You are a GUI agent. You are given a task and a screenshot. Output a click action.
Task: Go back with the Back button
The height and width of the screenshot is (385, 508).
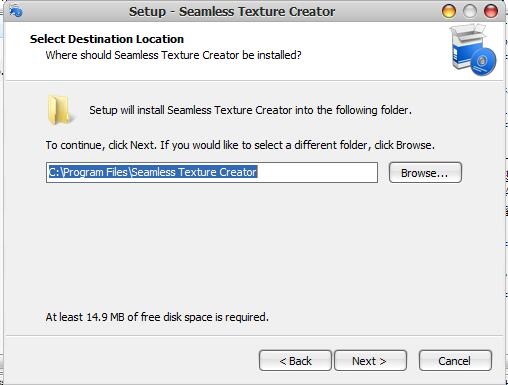[x=295, y=361]
